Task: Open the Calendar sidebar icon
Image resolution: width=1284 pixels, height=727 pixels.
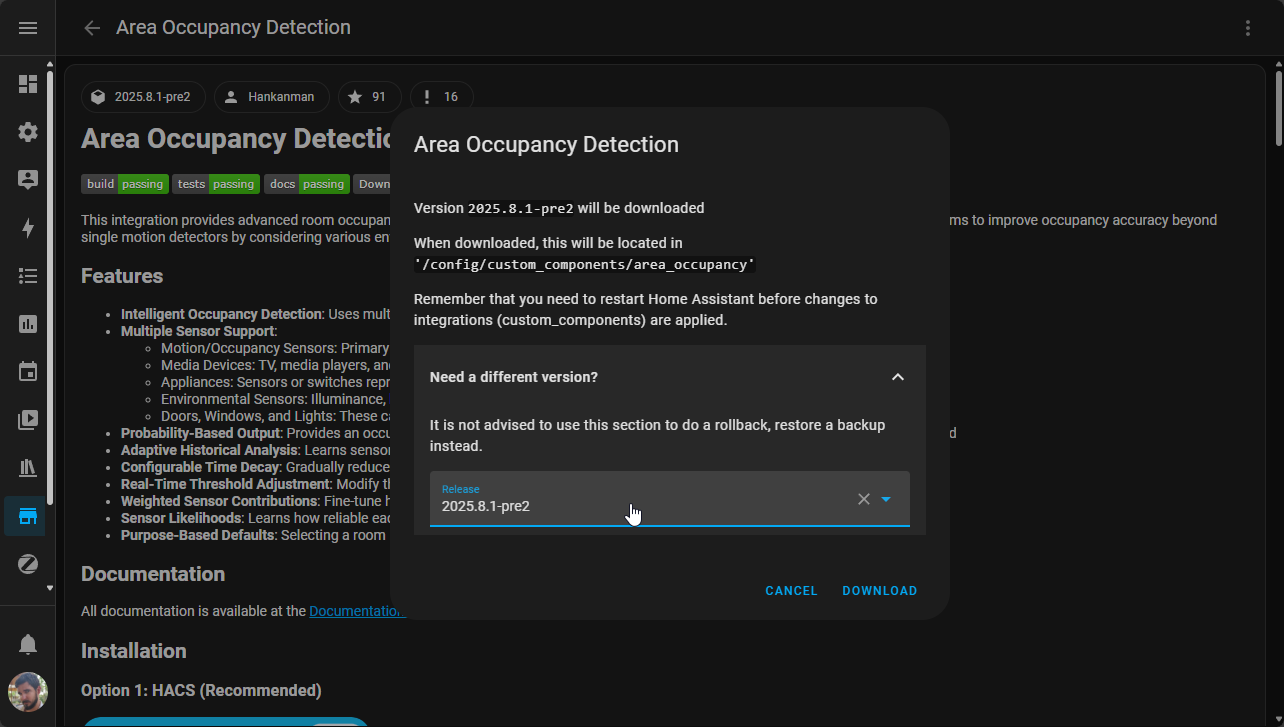Action: point(28,372)
